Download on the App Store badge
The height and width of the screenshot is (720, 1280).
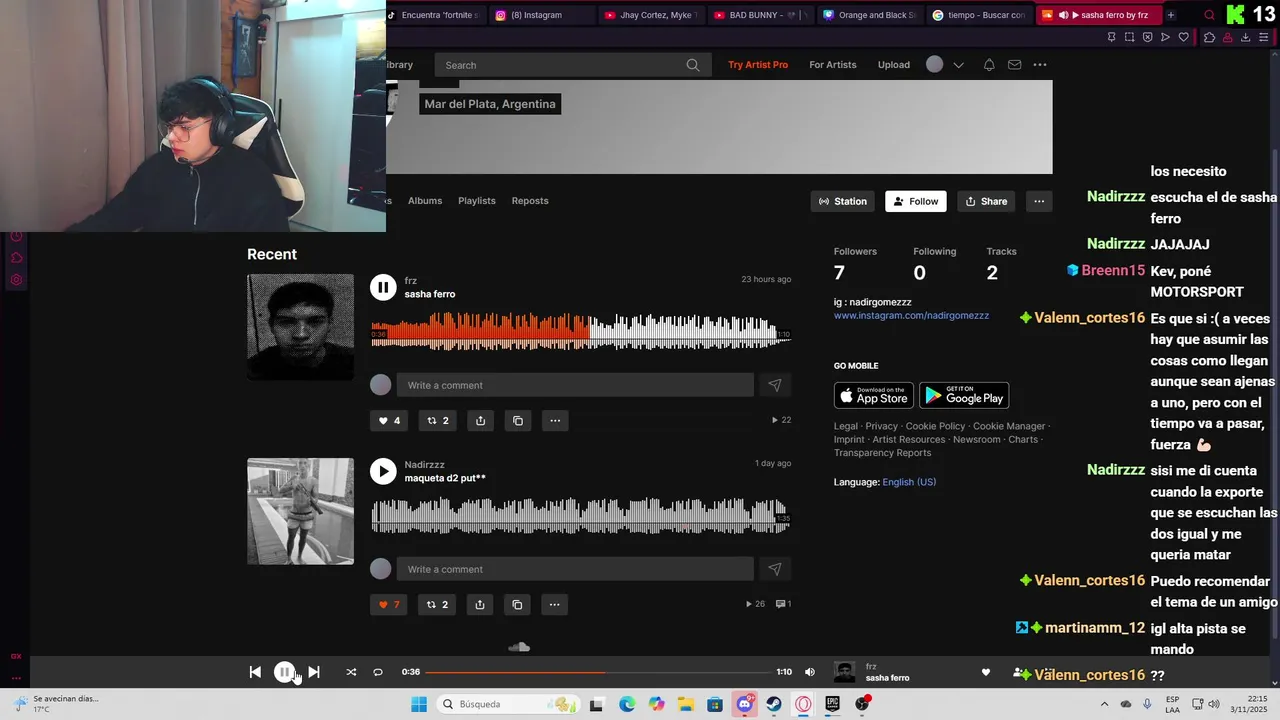point(874,395)
